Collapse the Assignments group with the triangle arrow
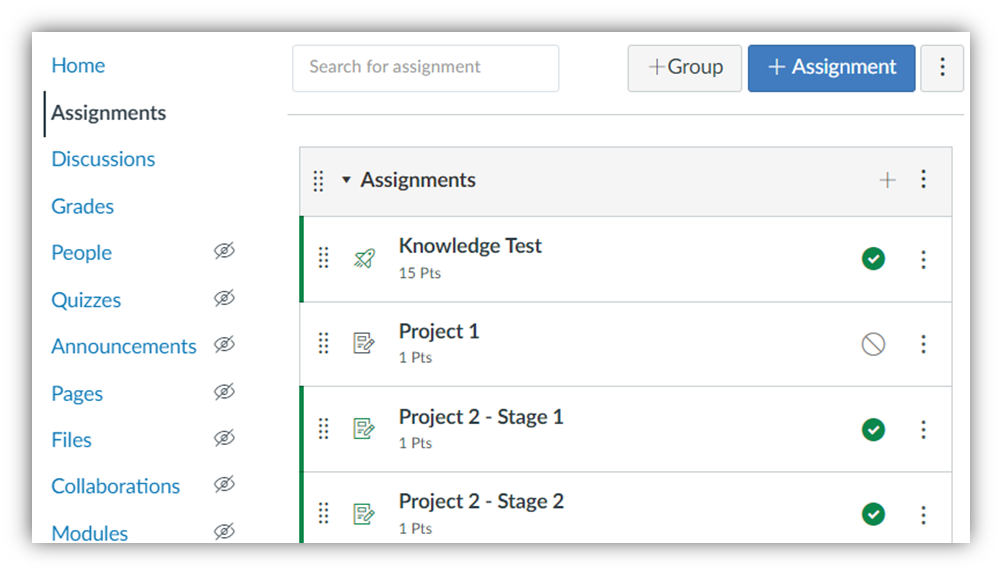The width and height of the screenshot is (1002, 575). click(346, 180)
